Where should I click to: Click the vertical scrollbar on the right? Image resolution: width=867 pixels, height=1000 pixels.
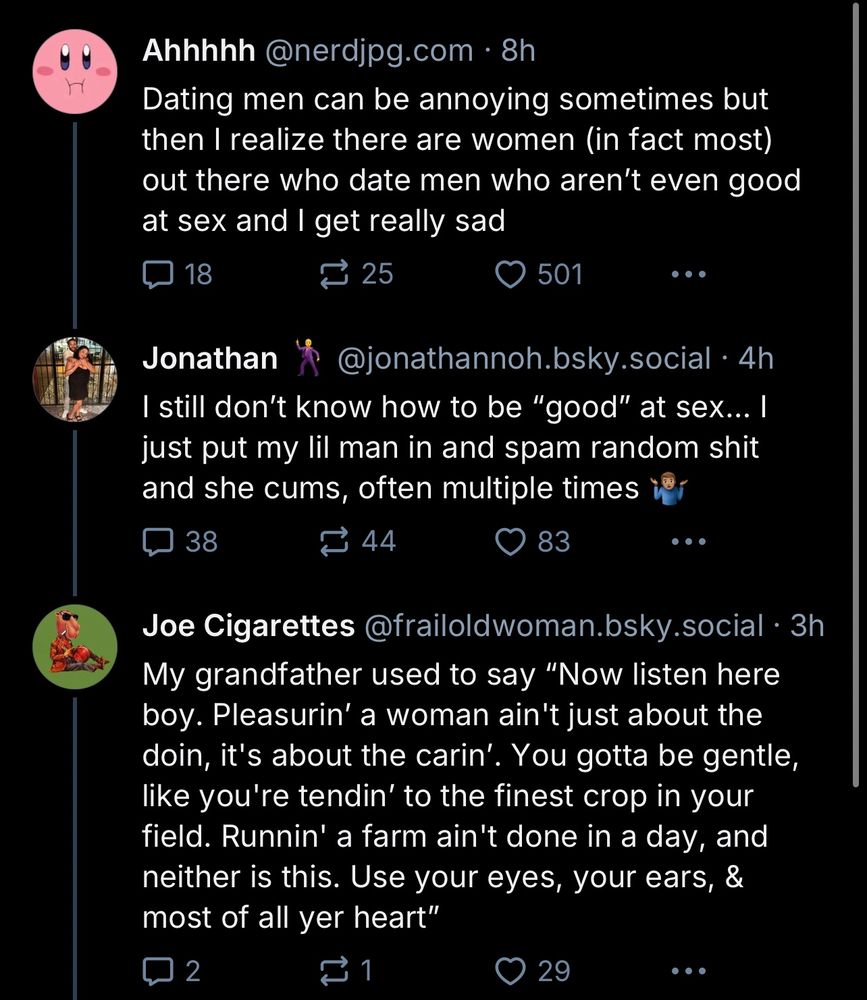pyautogui.click(x=855, y=400)
